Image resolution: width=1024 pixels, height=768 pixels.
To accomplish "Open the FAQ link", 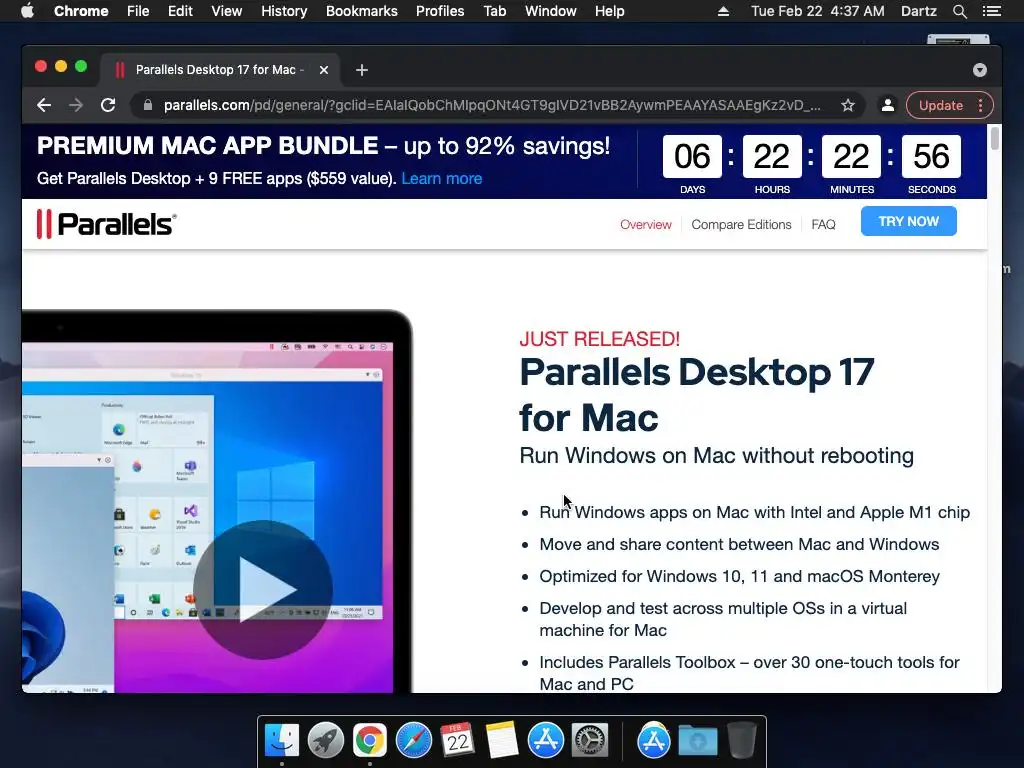I will pos(824,225).
